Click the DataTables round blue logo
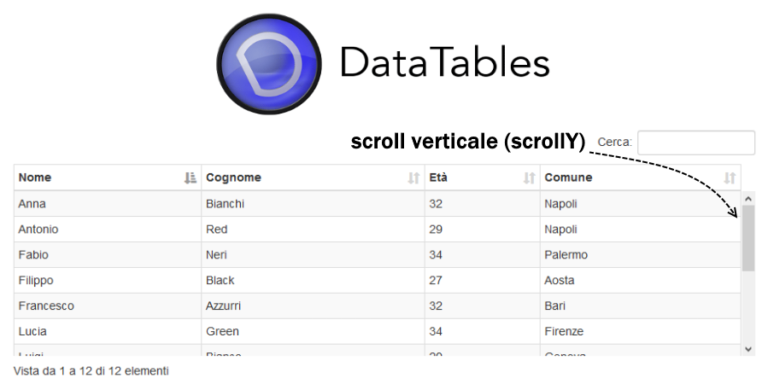The width and height of the screenshot is (768, 384). [x=269, y=64]
